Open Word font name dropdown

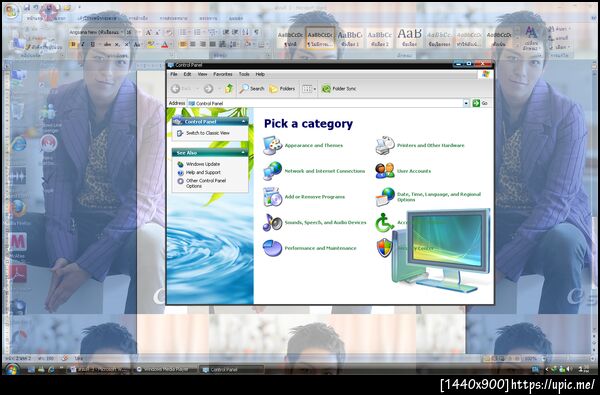tap(122, 33)
